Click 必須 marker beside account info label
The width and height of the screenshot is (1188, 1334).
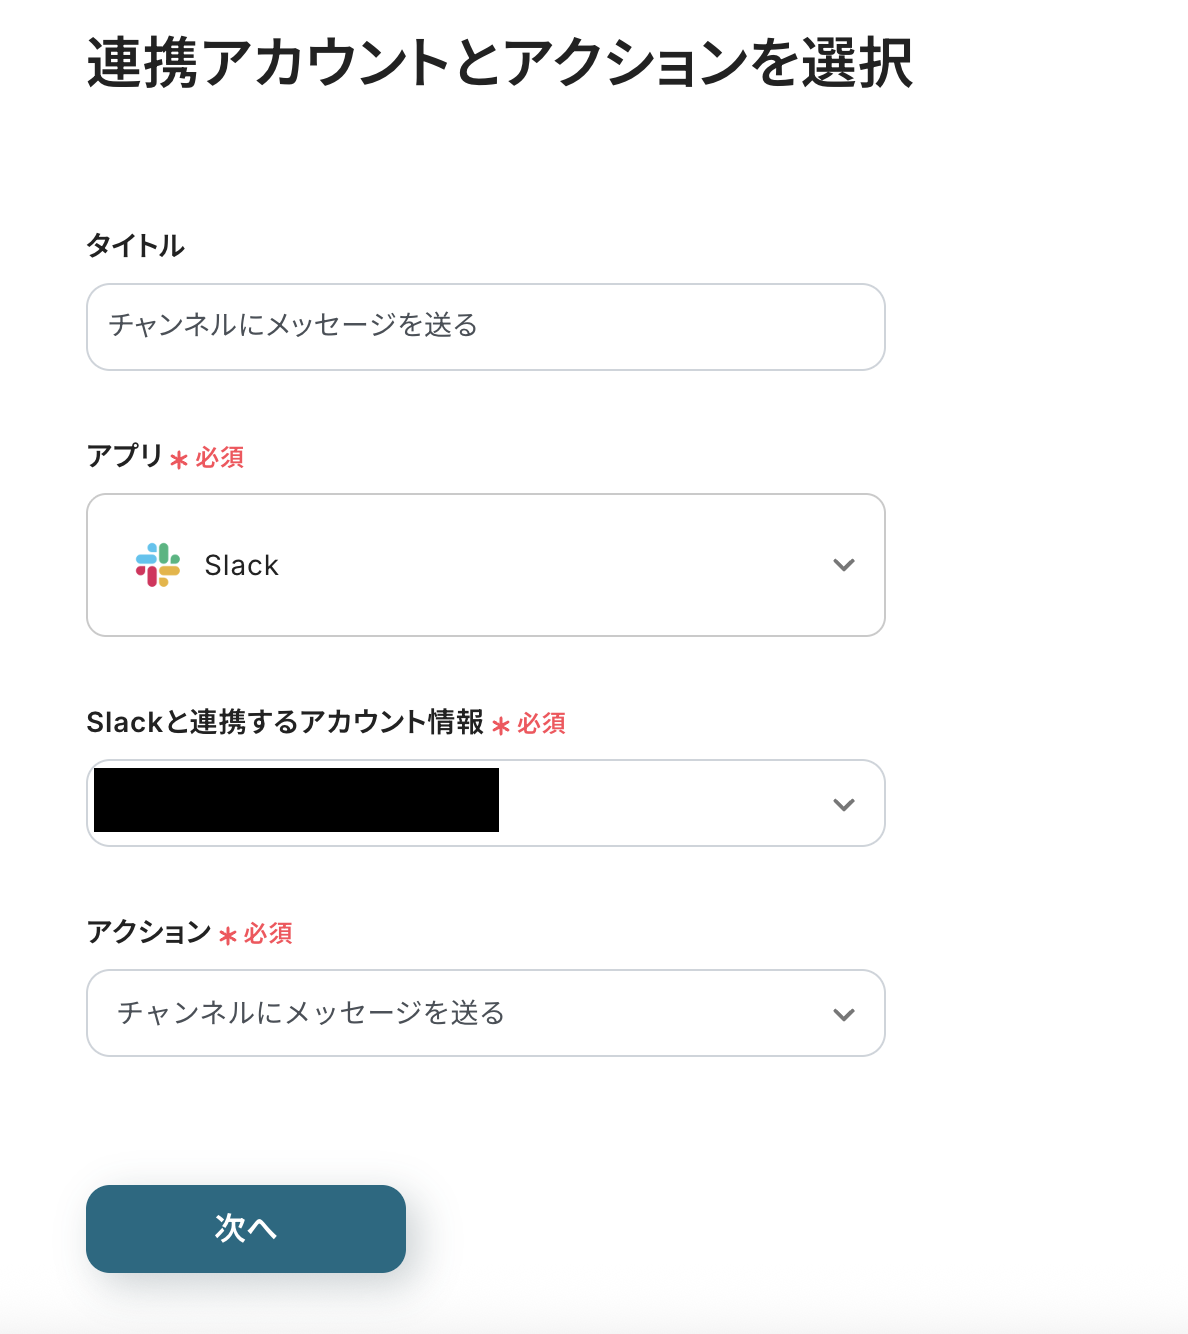tap(542, 724)
